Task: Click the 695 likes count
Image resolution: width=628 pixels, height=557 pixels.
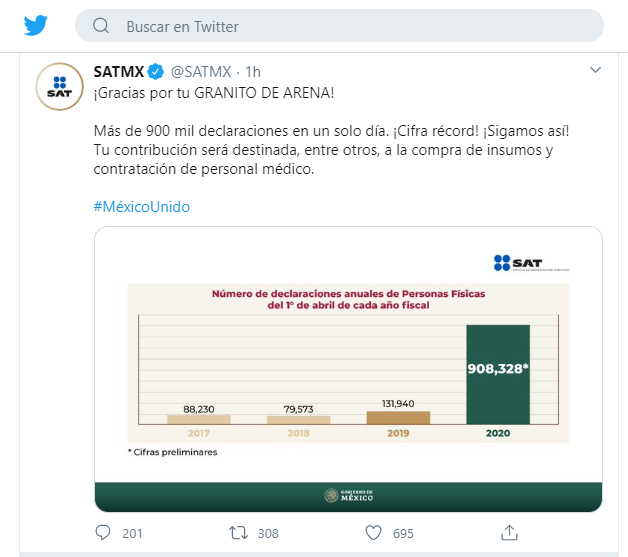Action: point(403,533)
